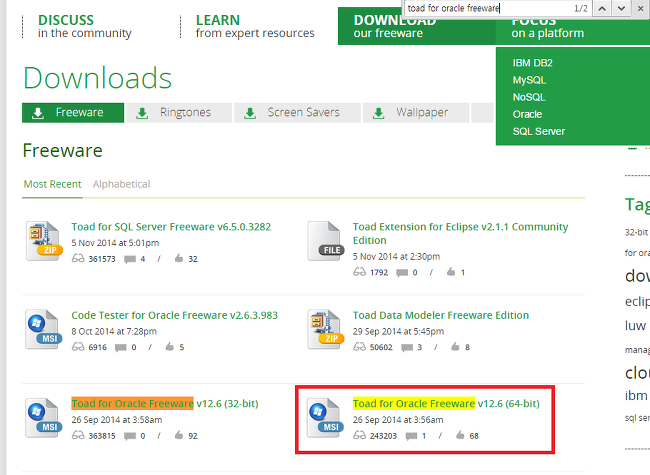Click the comments icon for Toad Extension for Eclipse
This screenshot has width=650, height=475.
tap(402, 273)
